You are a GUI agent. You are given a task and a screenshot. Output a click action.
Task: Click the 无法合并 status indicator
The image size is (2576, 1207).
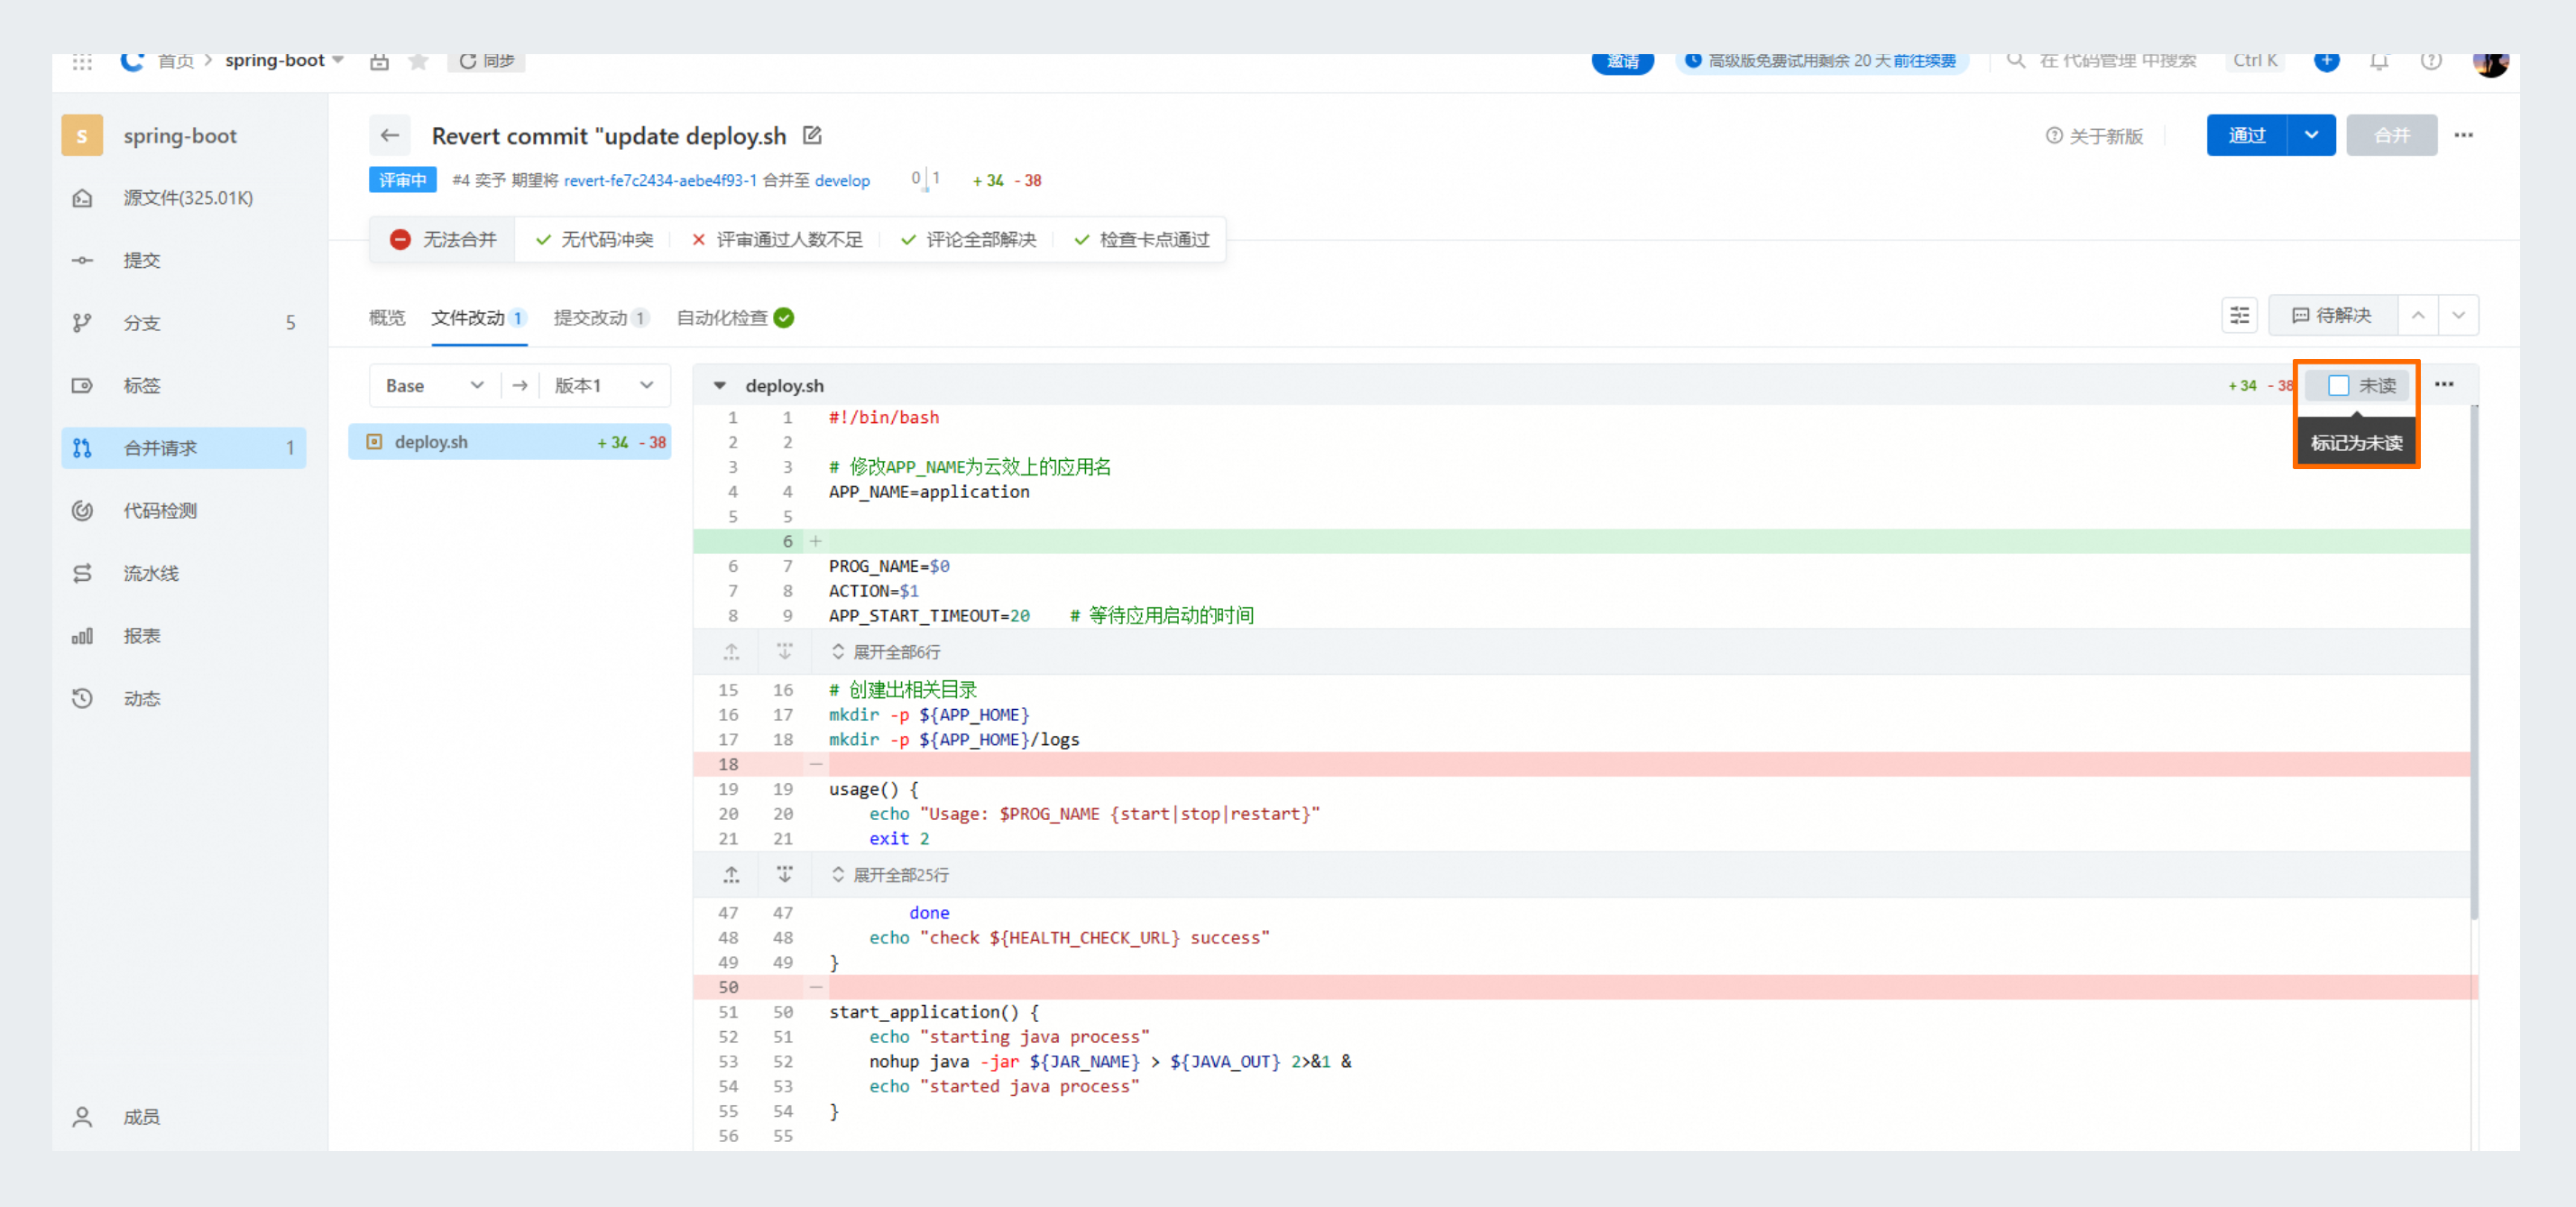(x=442, y=240)
